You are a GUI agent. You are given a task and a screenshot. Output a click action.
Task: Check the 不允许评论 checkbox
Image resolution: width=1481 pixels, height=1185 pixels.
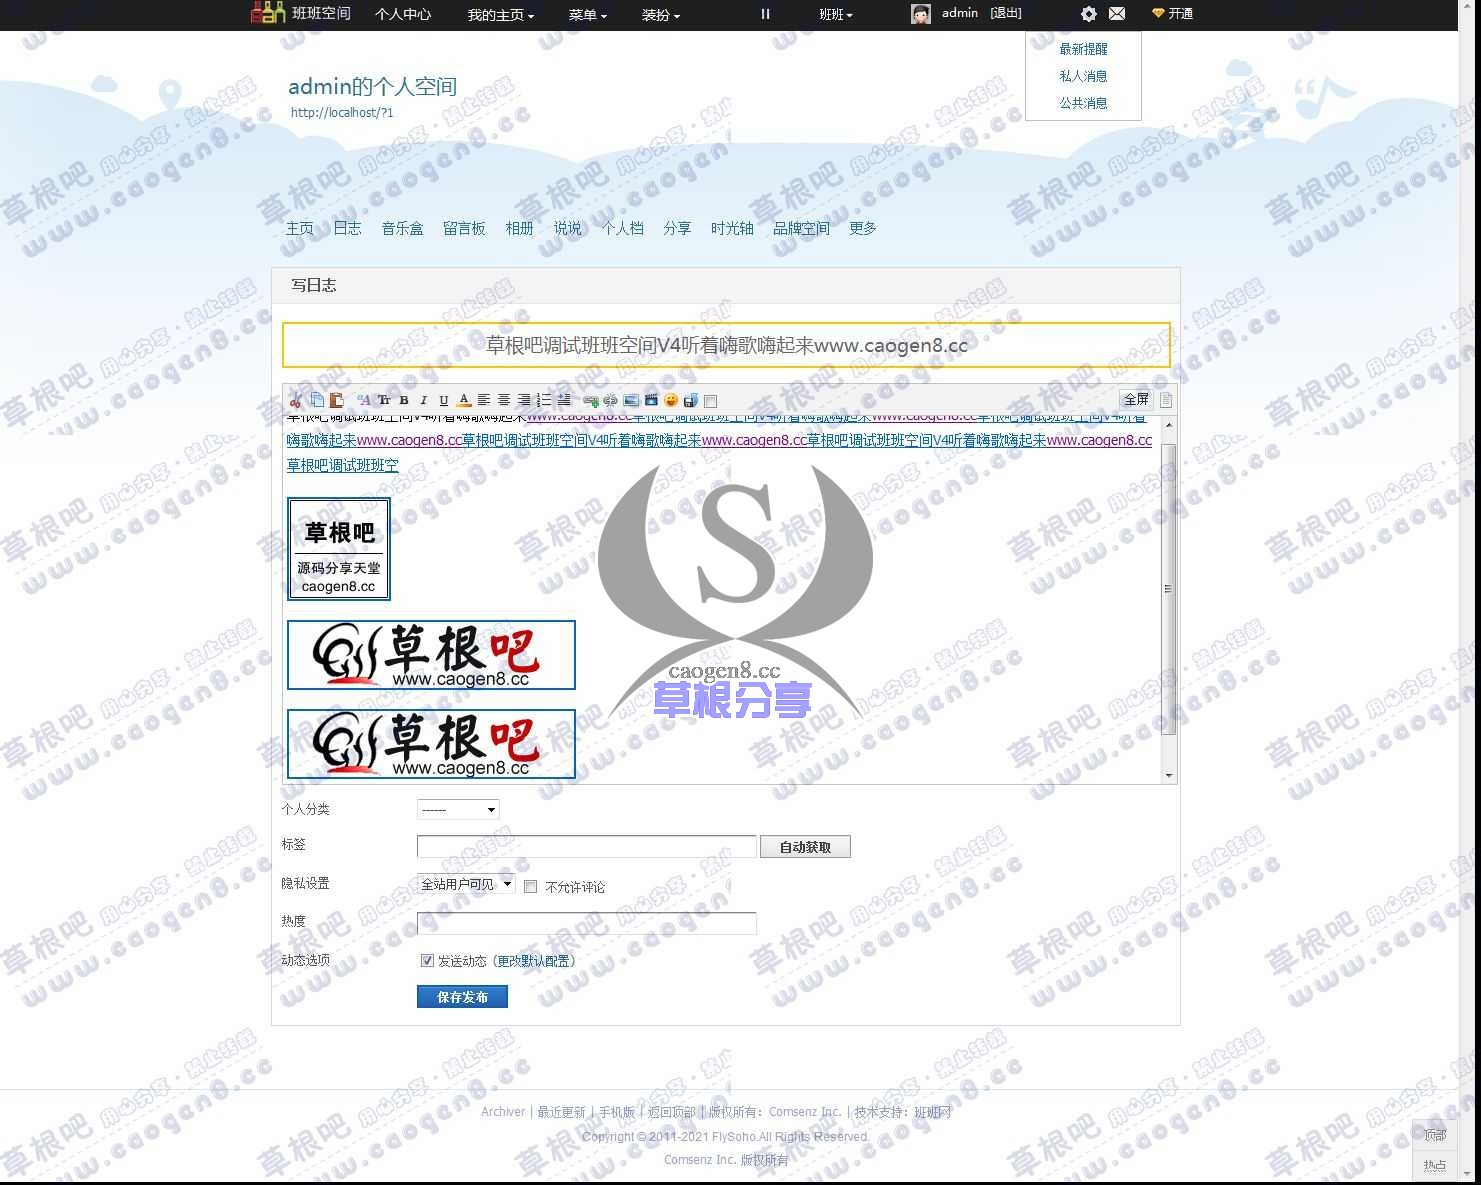click(531, 886)
